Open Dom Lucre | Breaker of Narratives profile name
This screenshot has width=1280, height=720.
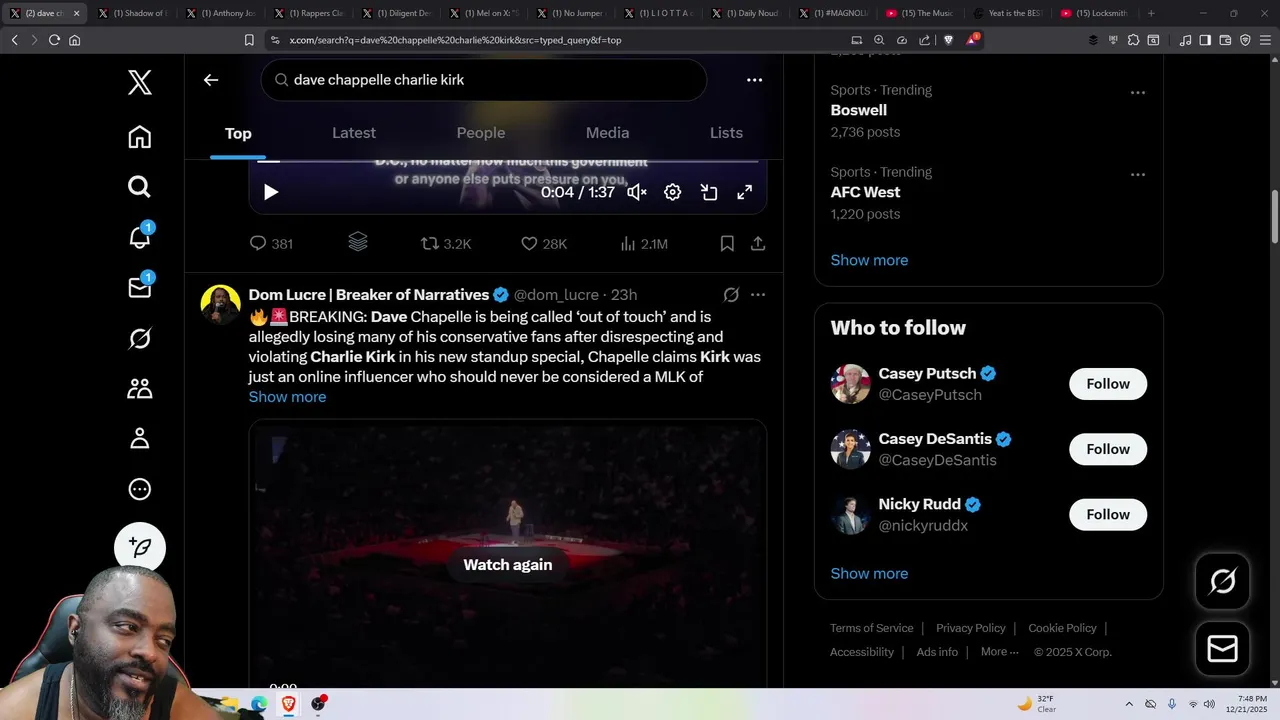coord(369,295)
